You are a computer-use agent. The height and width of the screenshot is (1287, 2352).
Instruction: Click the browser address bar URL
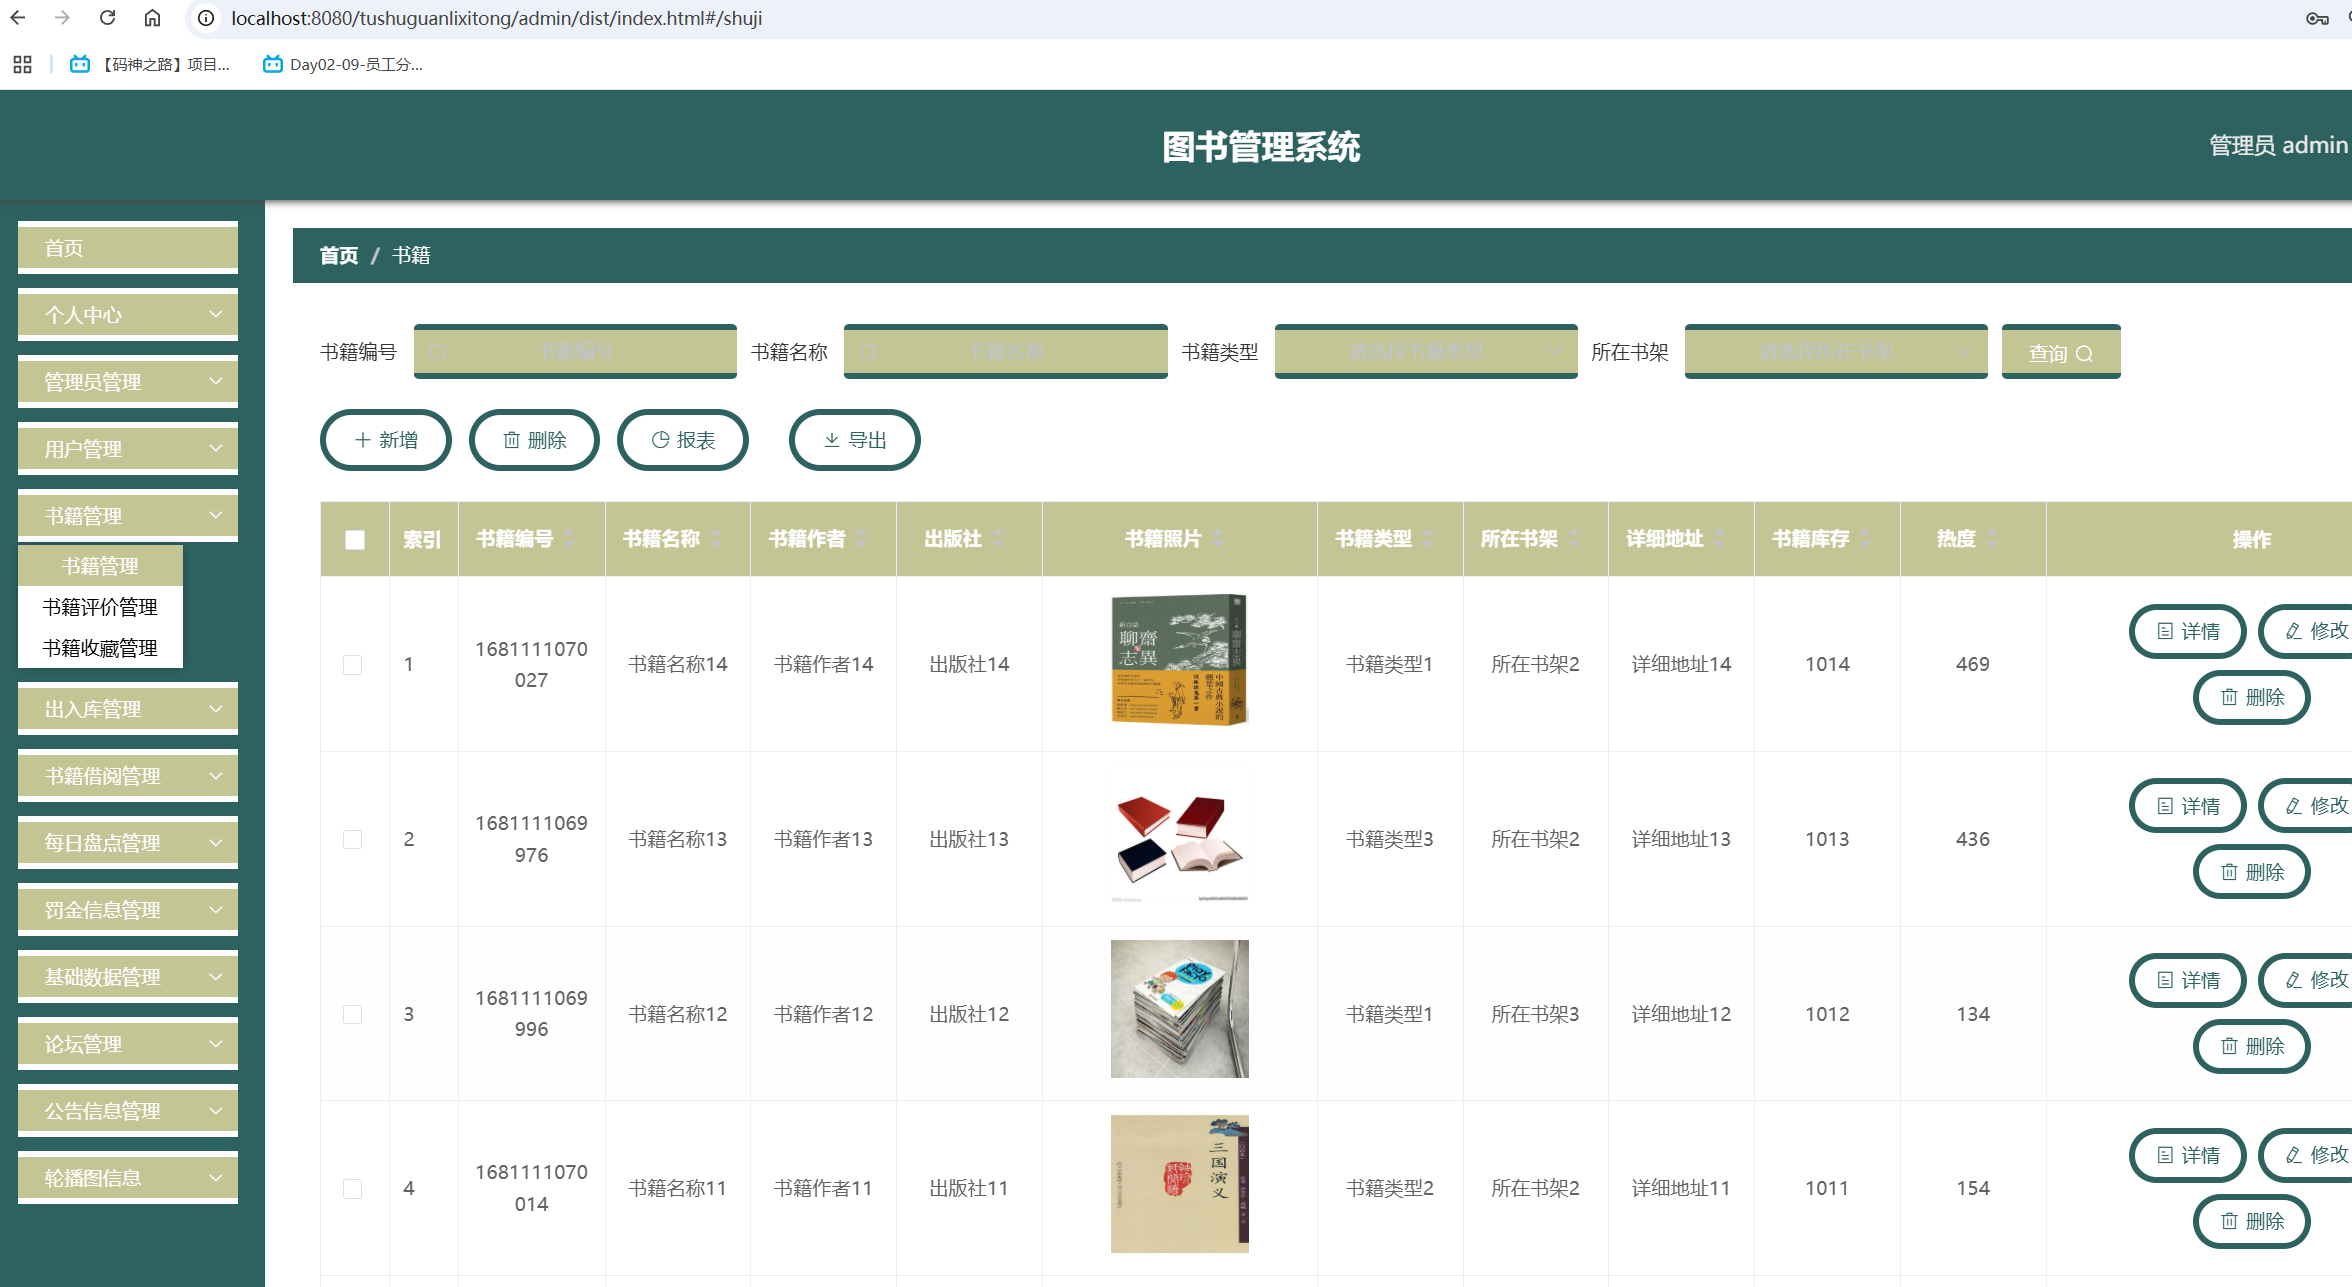point(496,18)
